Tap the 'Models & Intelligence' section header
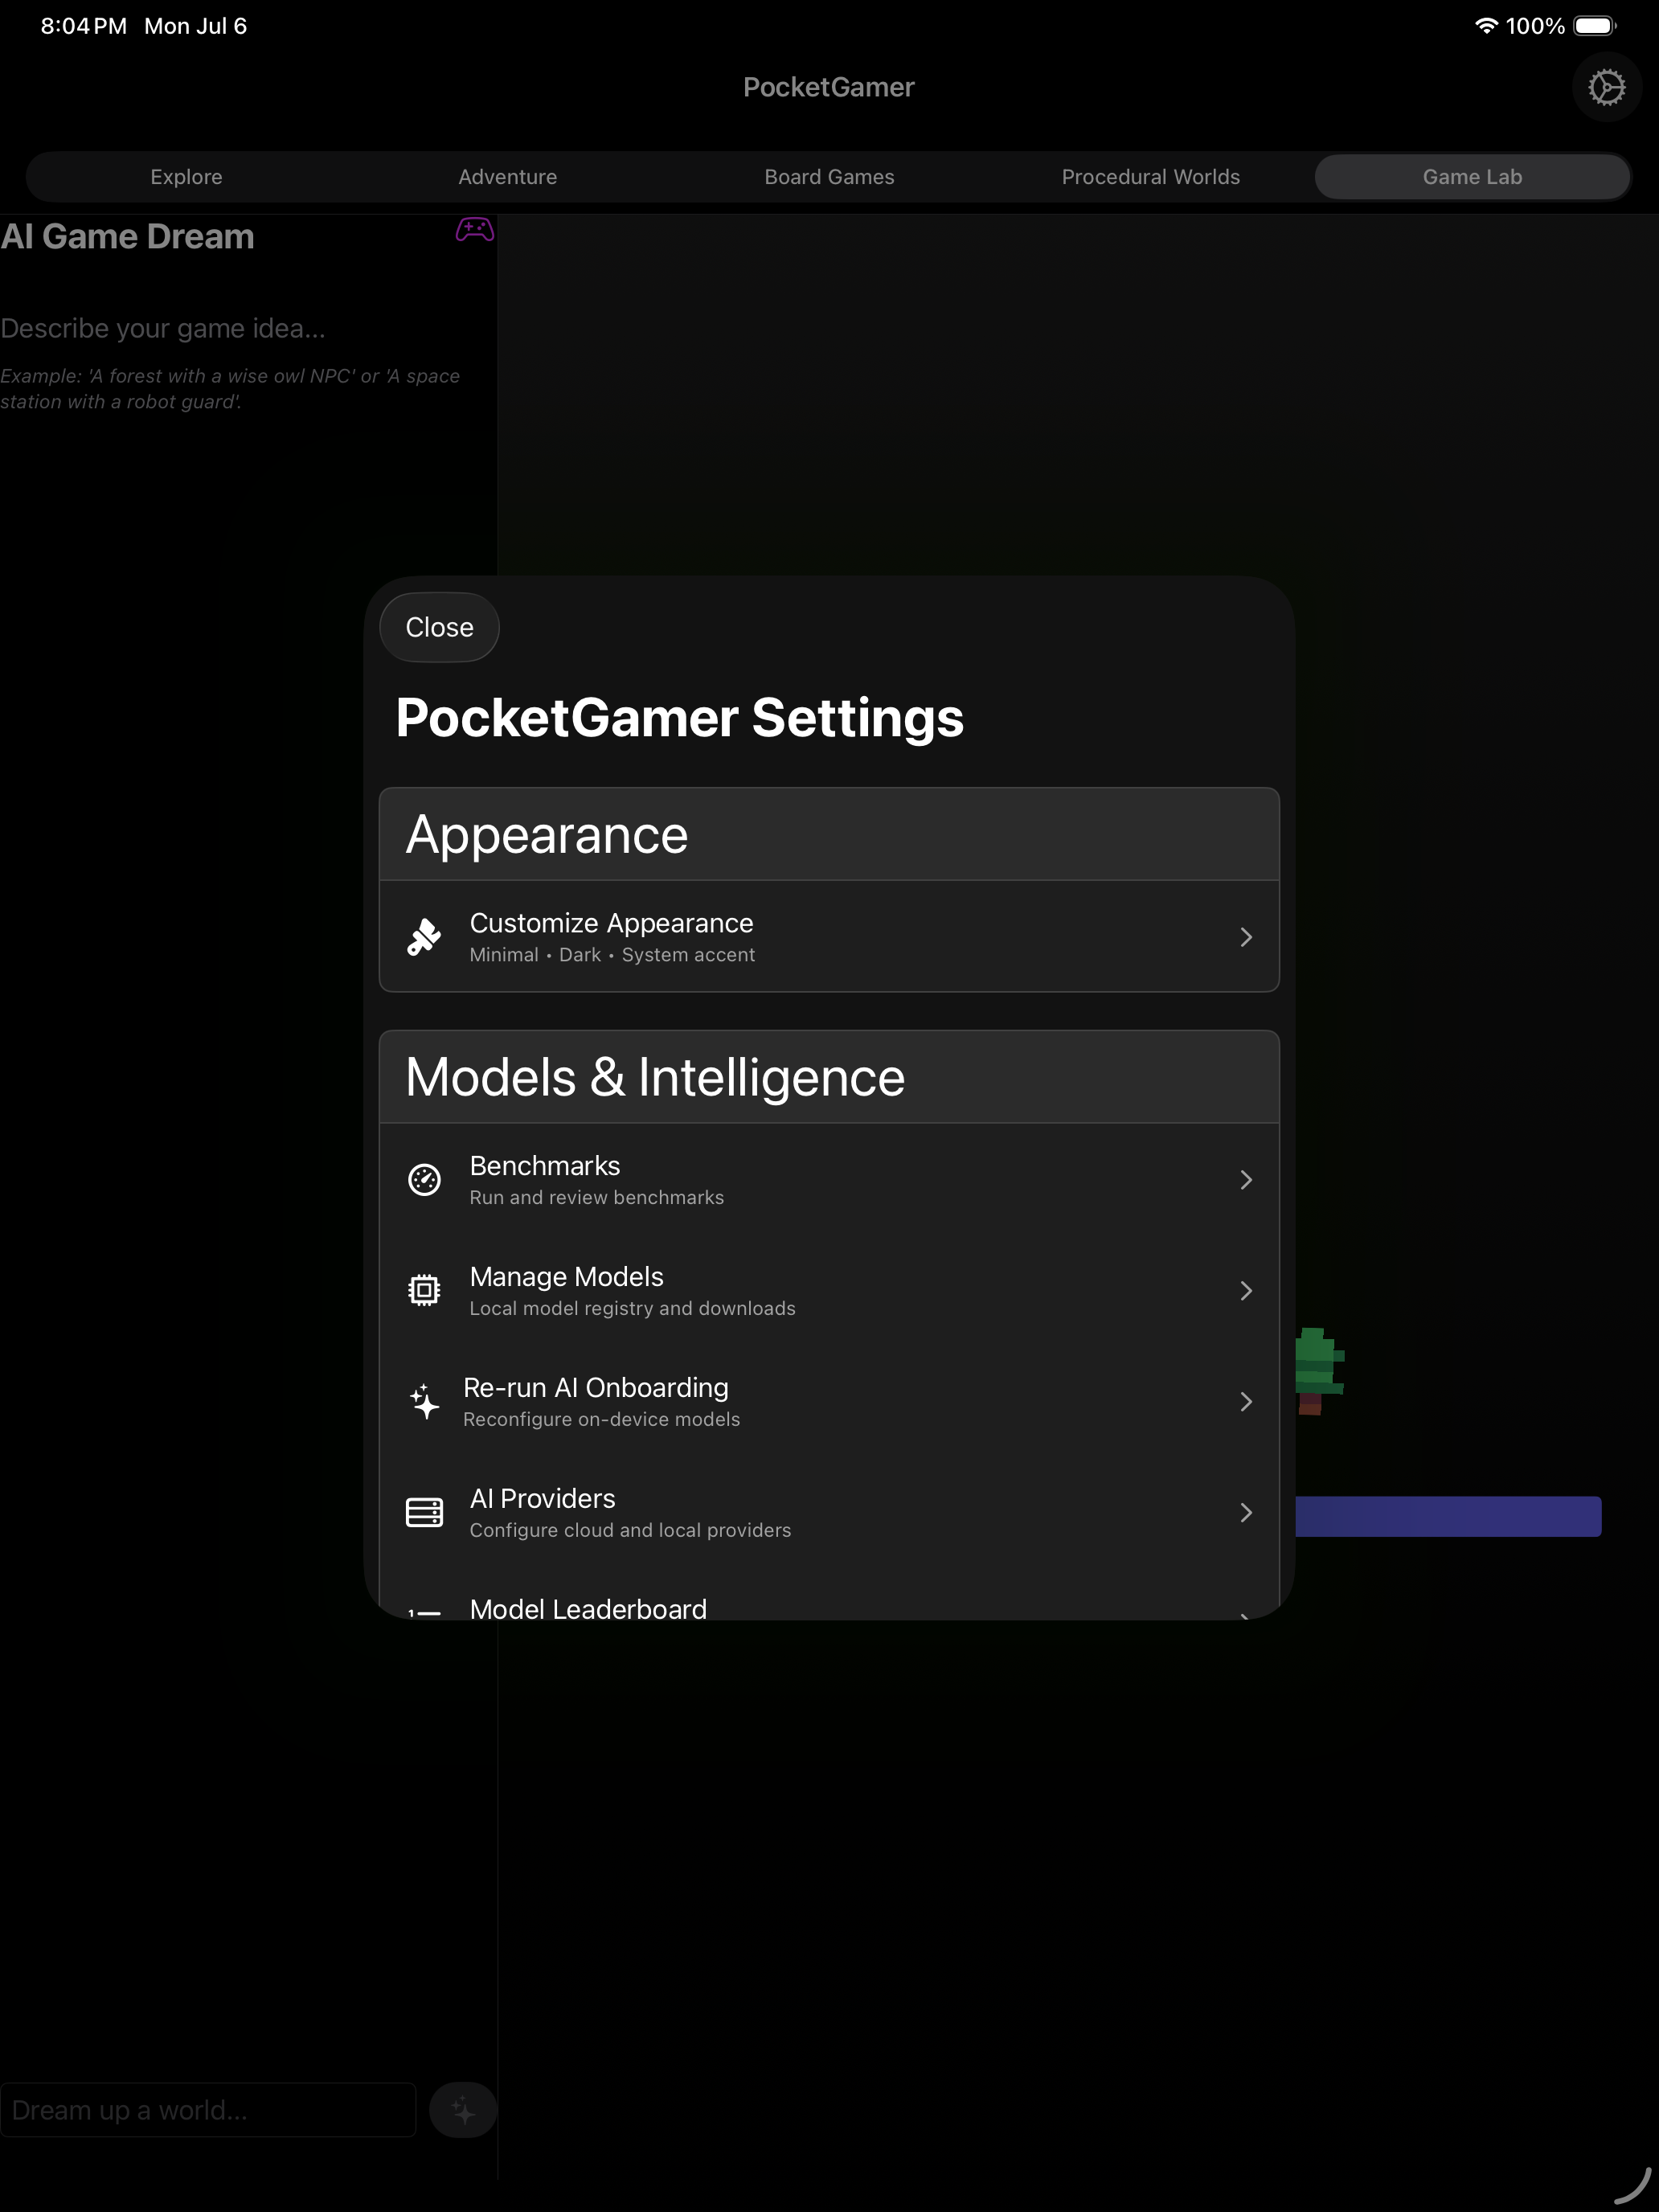 829,1077
